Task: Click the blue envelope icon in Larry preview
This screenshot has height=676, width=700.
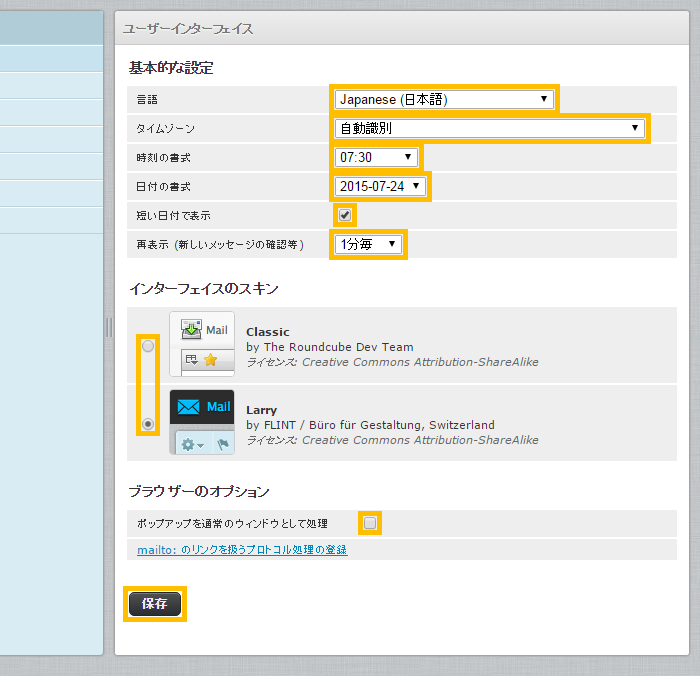Action: click(189, 407)
